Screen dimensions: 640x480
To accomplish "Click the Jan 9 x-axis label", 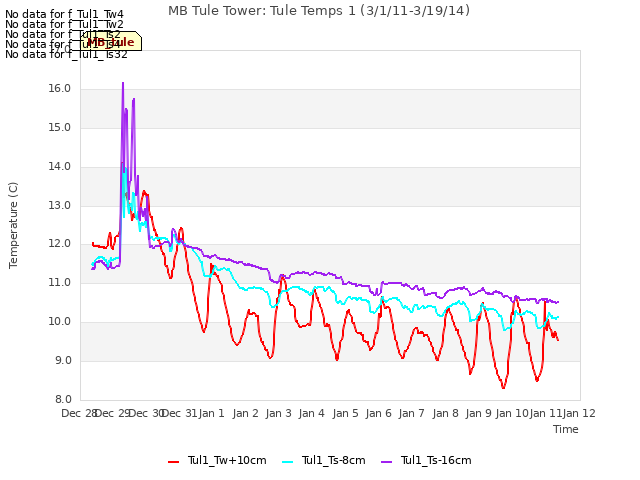I will click(479, 413).
